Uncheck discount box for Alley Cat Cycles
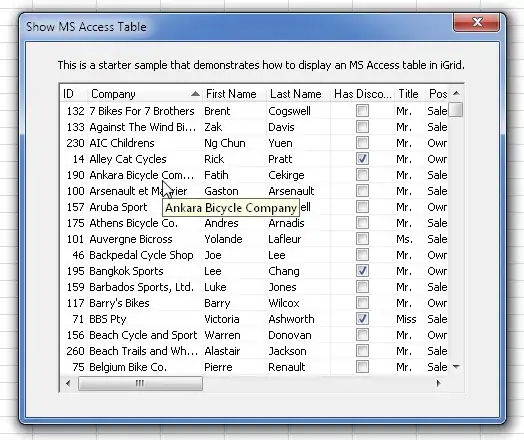 tap(362, 159)
